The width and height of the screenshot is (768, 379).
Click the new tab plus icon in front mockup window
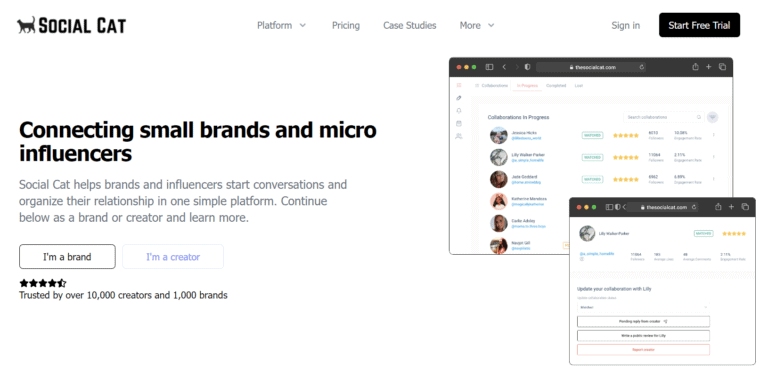[731, 207]
